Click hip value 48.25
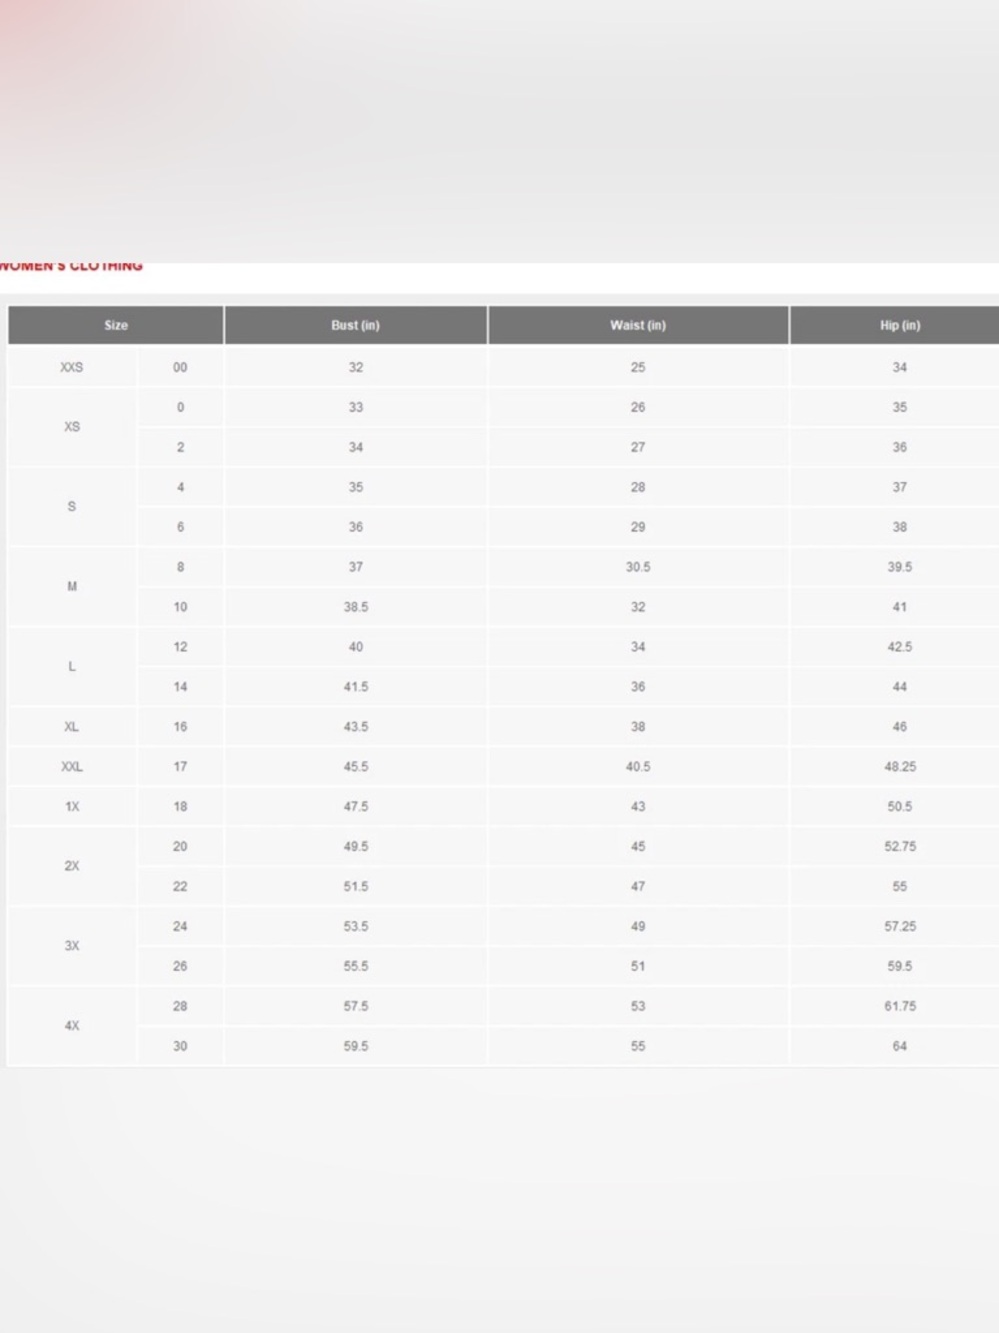999x1333 pixels. pyautogui.click(x=900, y=767)
